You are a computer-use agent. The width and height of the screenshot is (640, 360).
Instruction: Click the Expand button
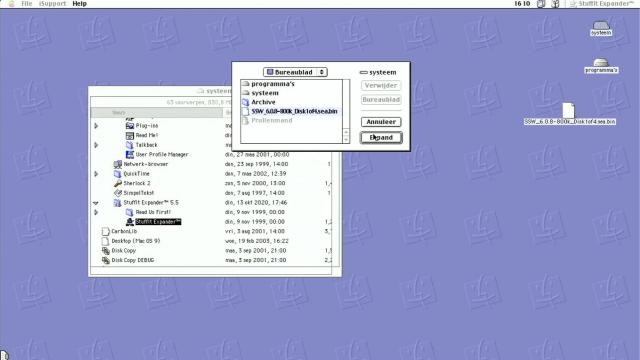point(381,138)
